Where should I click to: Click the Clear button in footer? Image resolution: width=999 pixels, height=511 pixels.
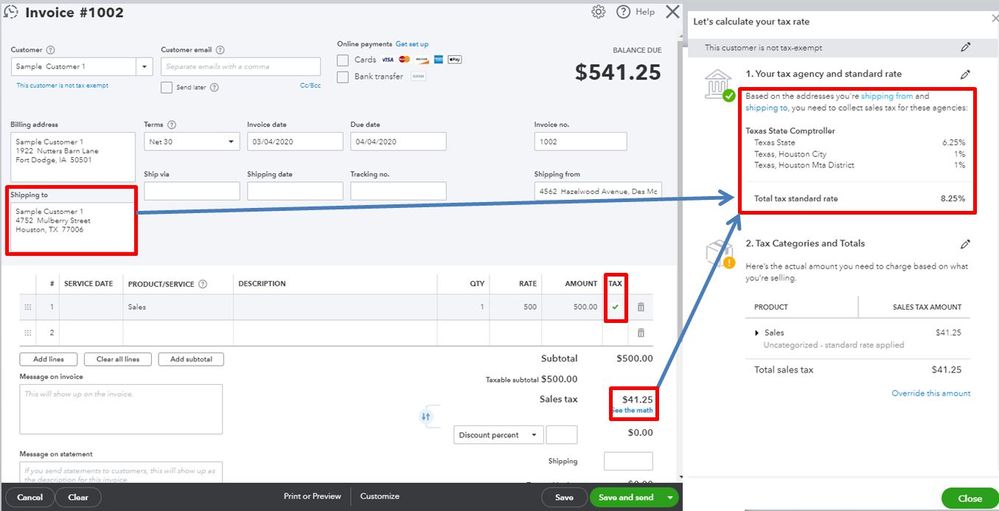tap(78, 498)
